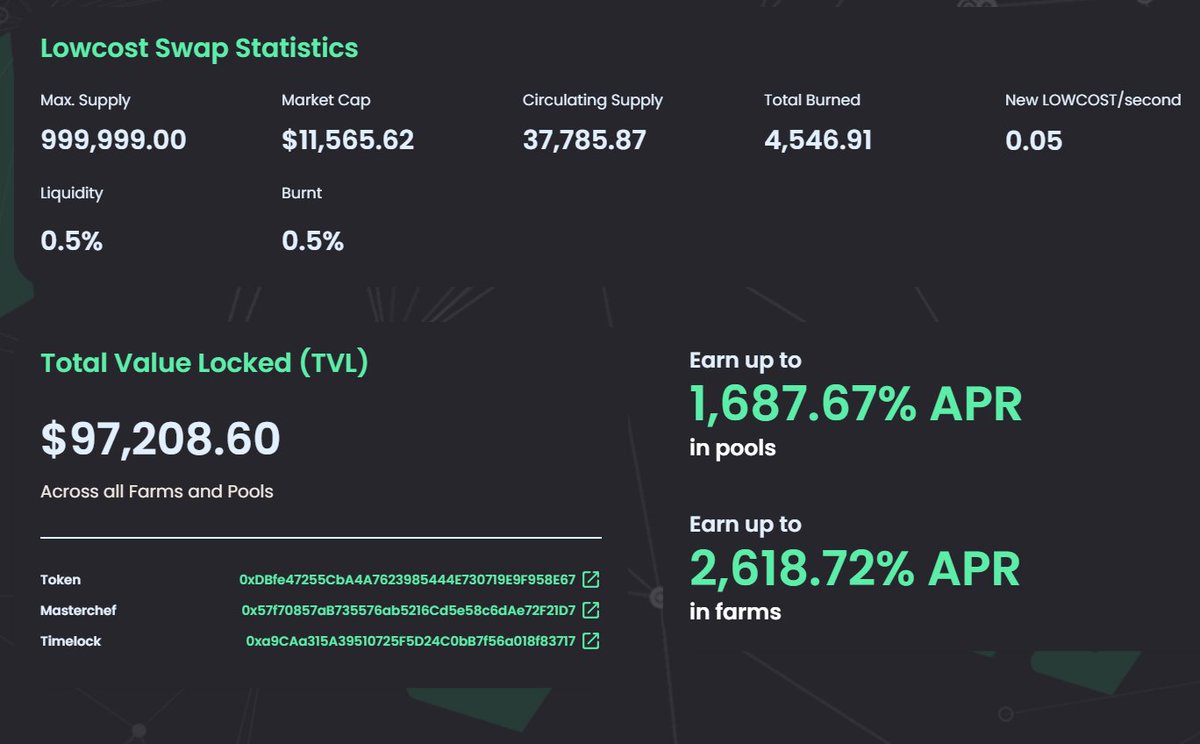Click the Timelock row label
This screenshot has width=1200, height=744.
pyautogui.click(x=71, y=641)
